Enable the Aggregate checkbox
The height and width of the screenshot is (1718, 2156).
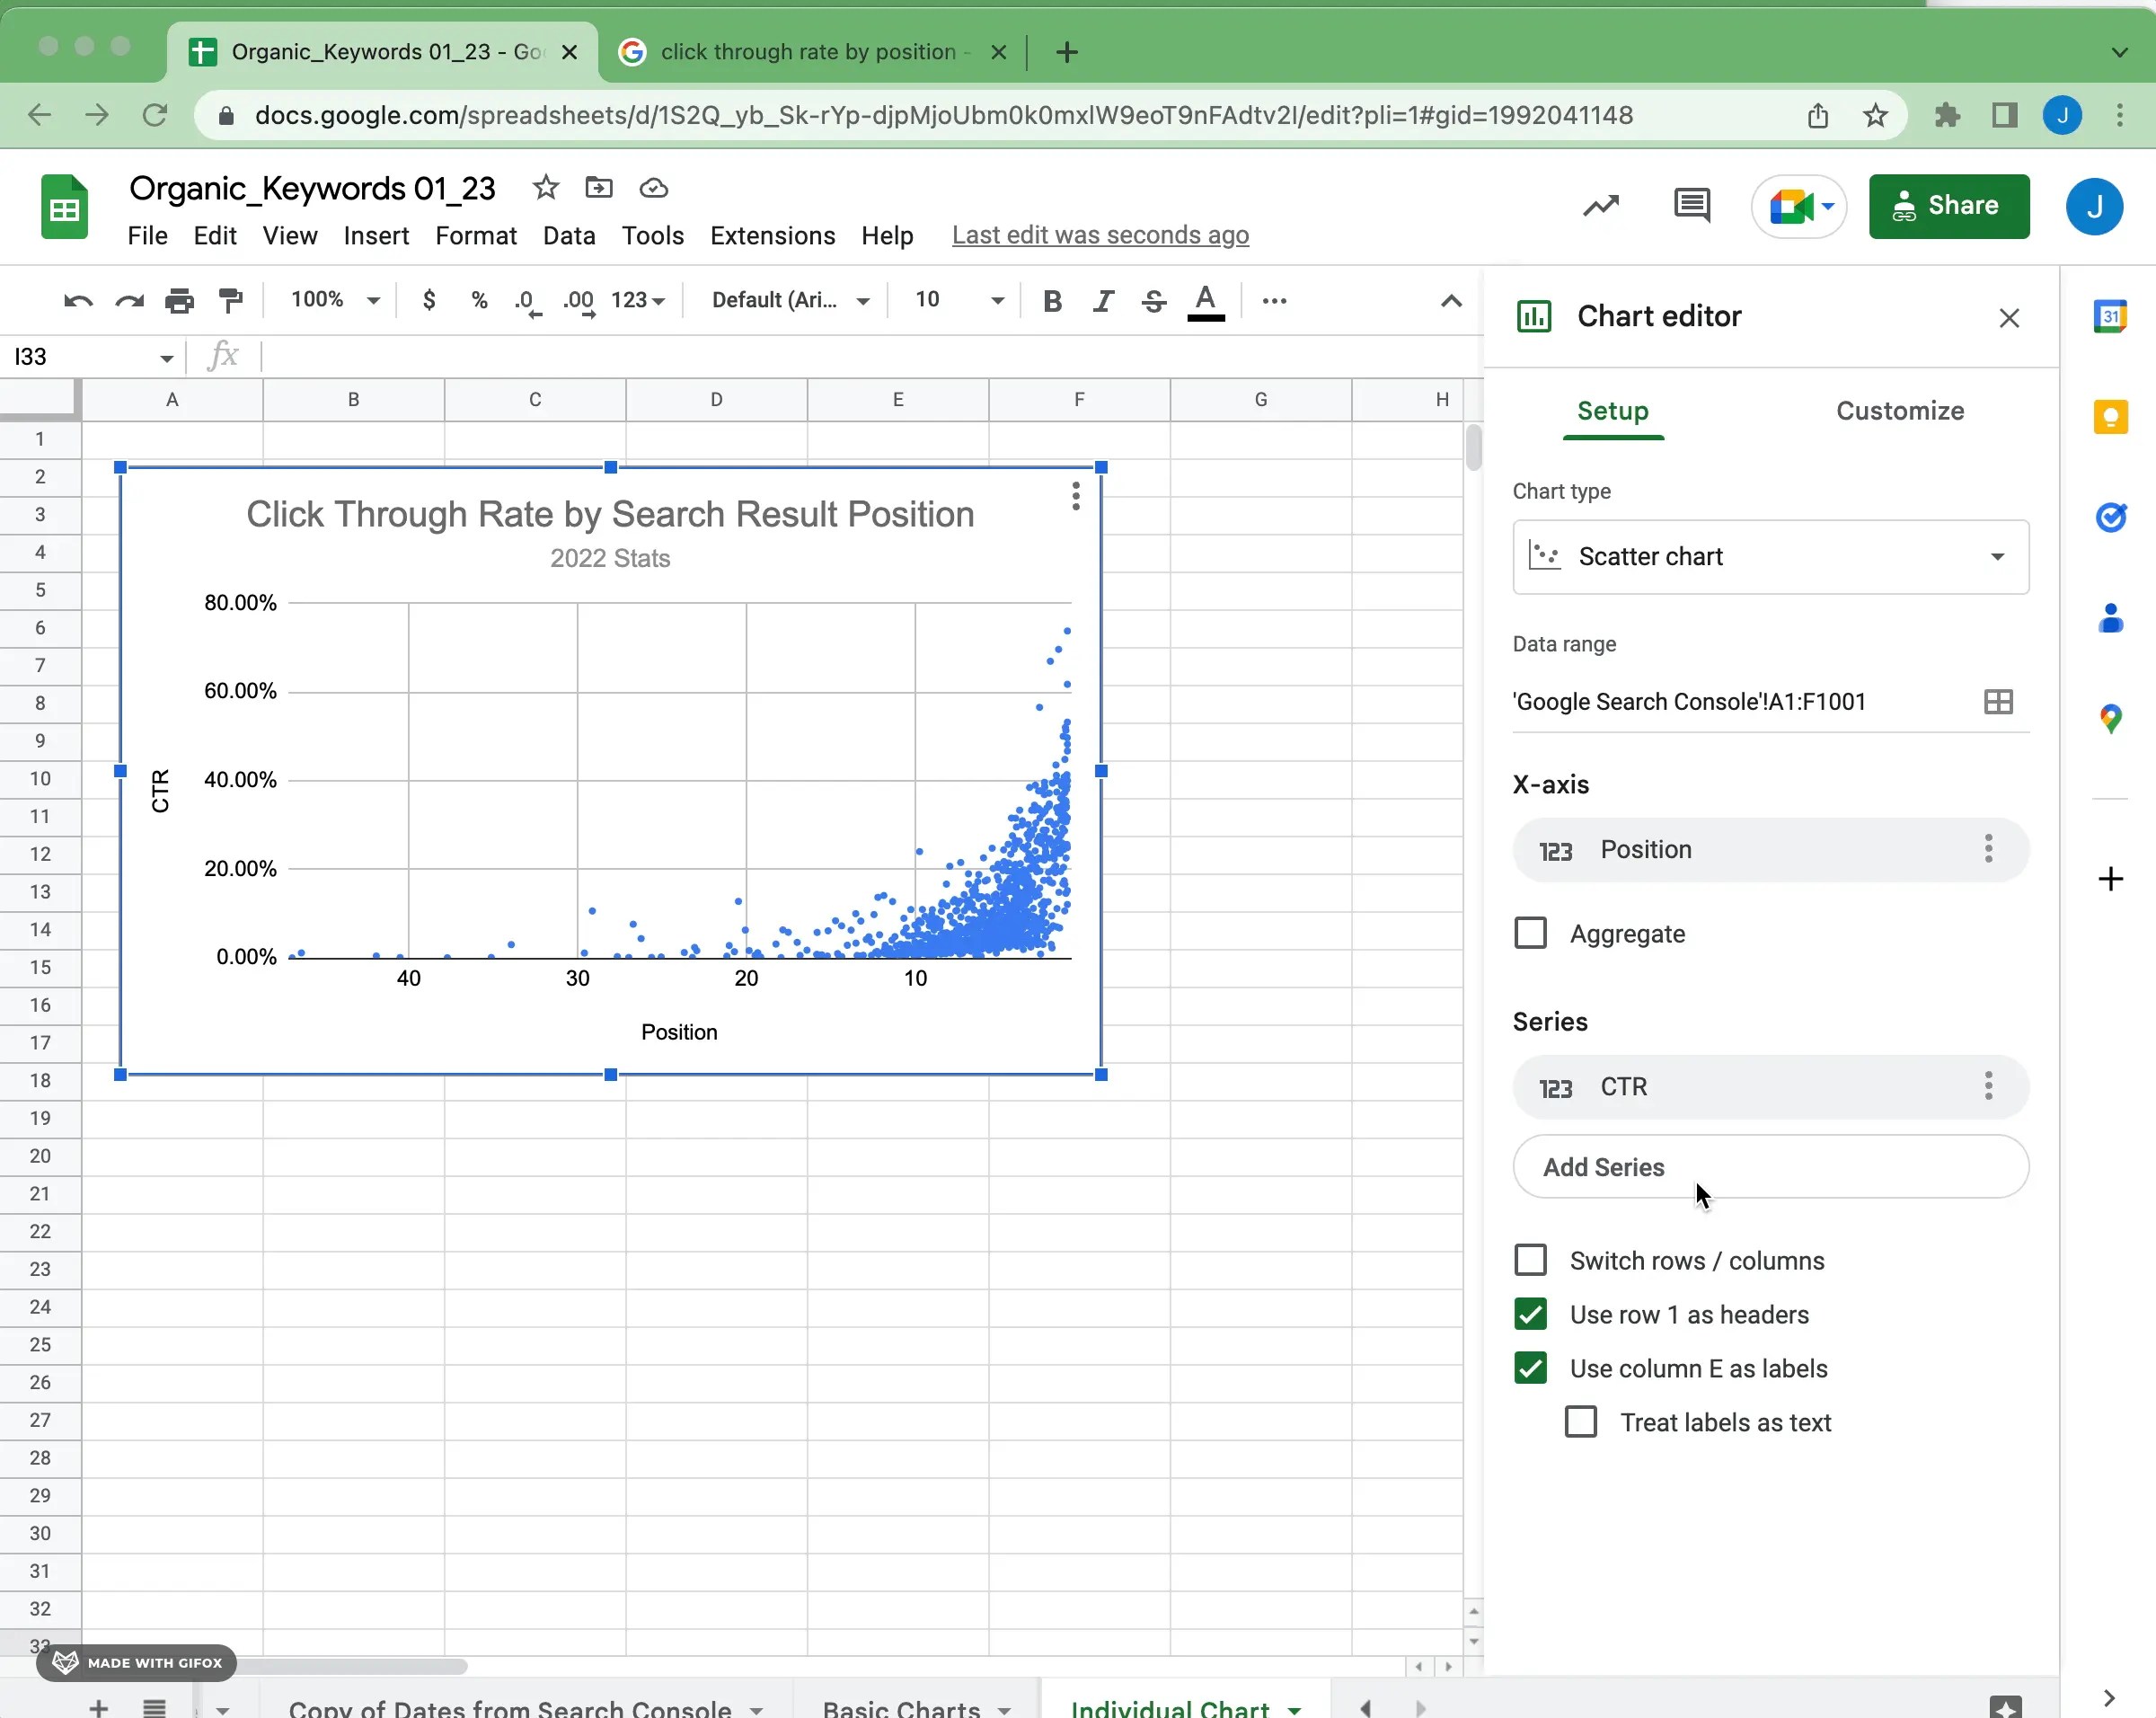tap(1529, 932)
